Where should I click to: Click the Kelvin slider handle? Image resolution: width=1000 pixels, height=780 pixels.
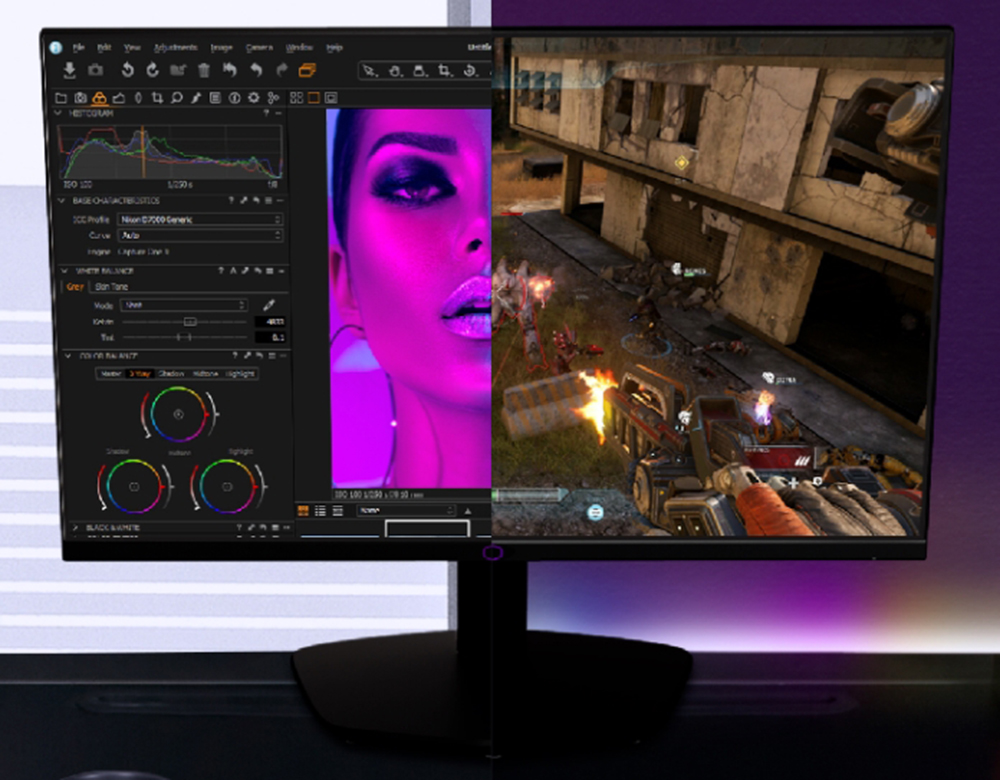189,322
